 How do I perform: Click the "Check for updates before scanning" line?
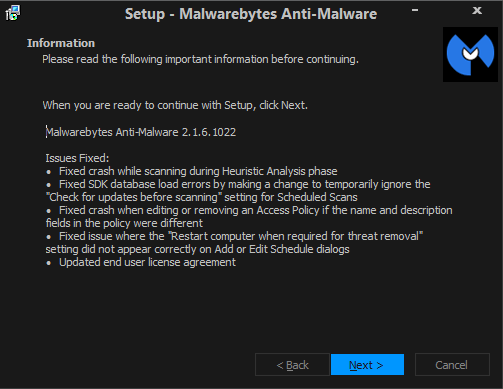(x=201, y=197)
